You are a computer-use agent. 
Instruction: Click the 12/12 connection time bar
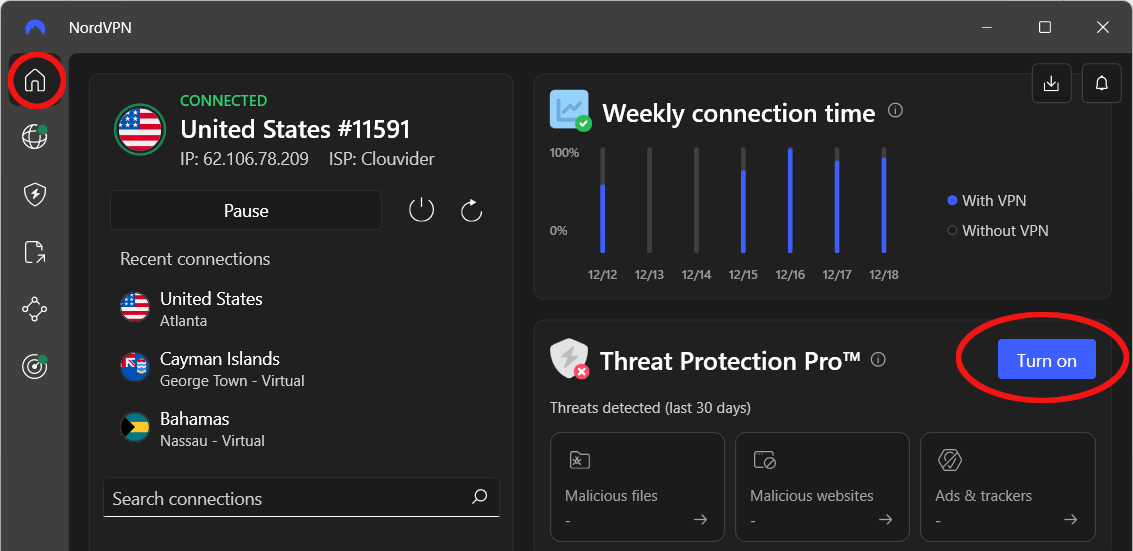[x=603, y=200]
